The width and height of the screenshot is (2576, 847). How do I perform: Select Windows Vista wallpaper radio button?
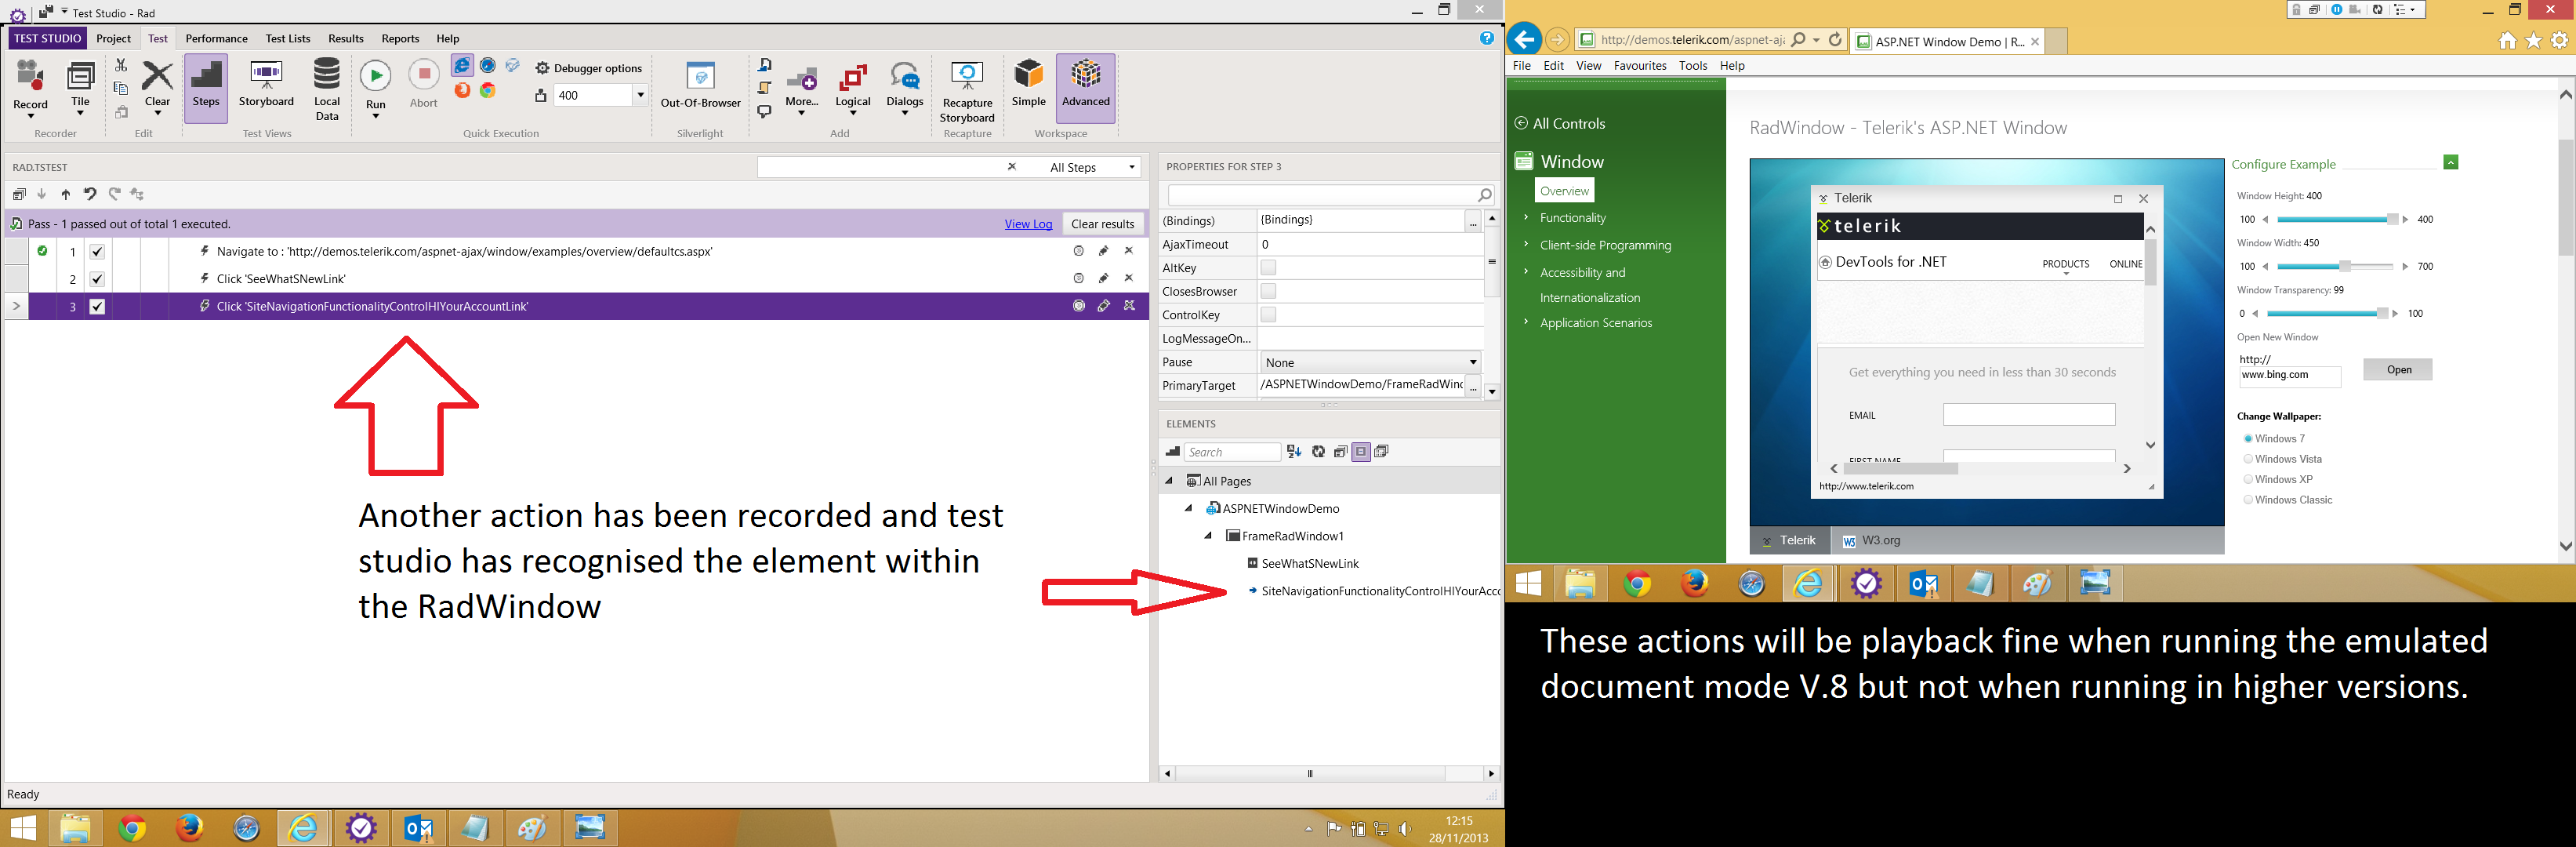(x=2248, y=459)
